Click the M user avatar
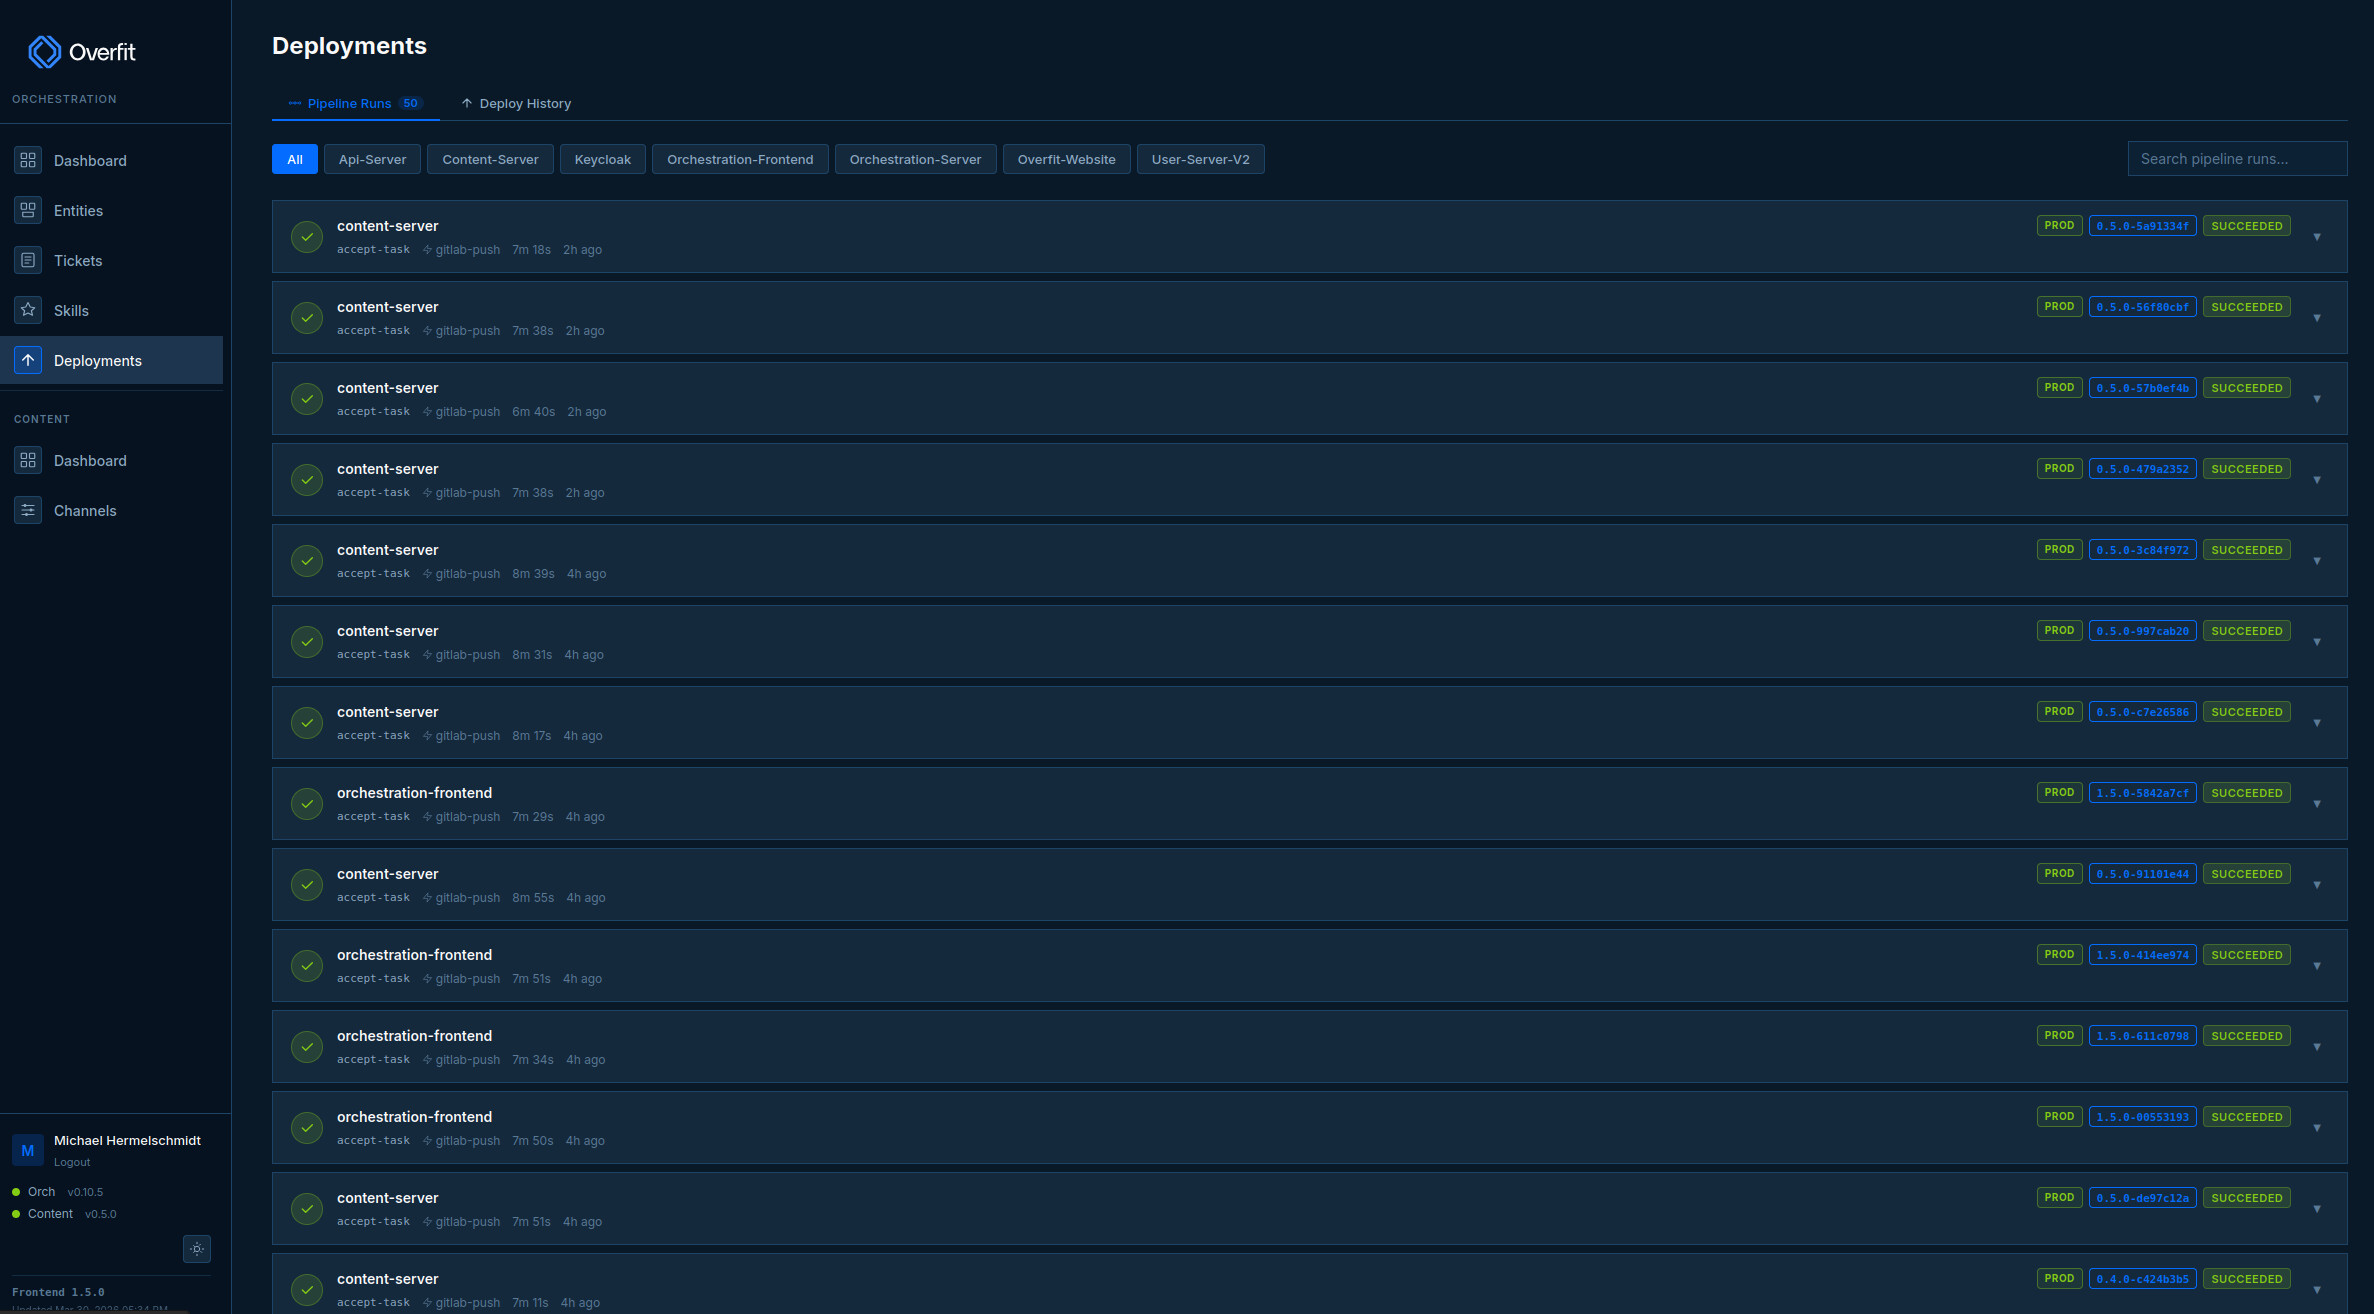The image size is (2374, 1314). [x=27, y=1150]
